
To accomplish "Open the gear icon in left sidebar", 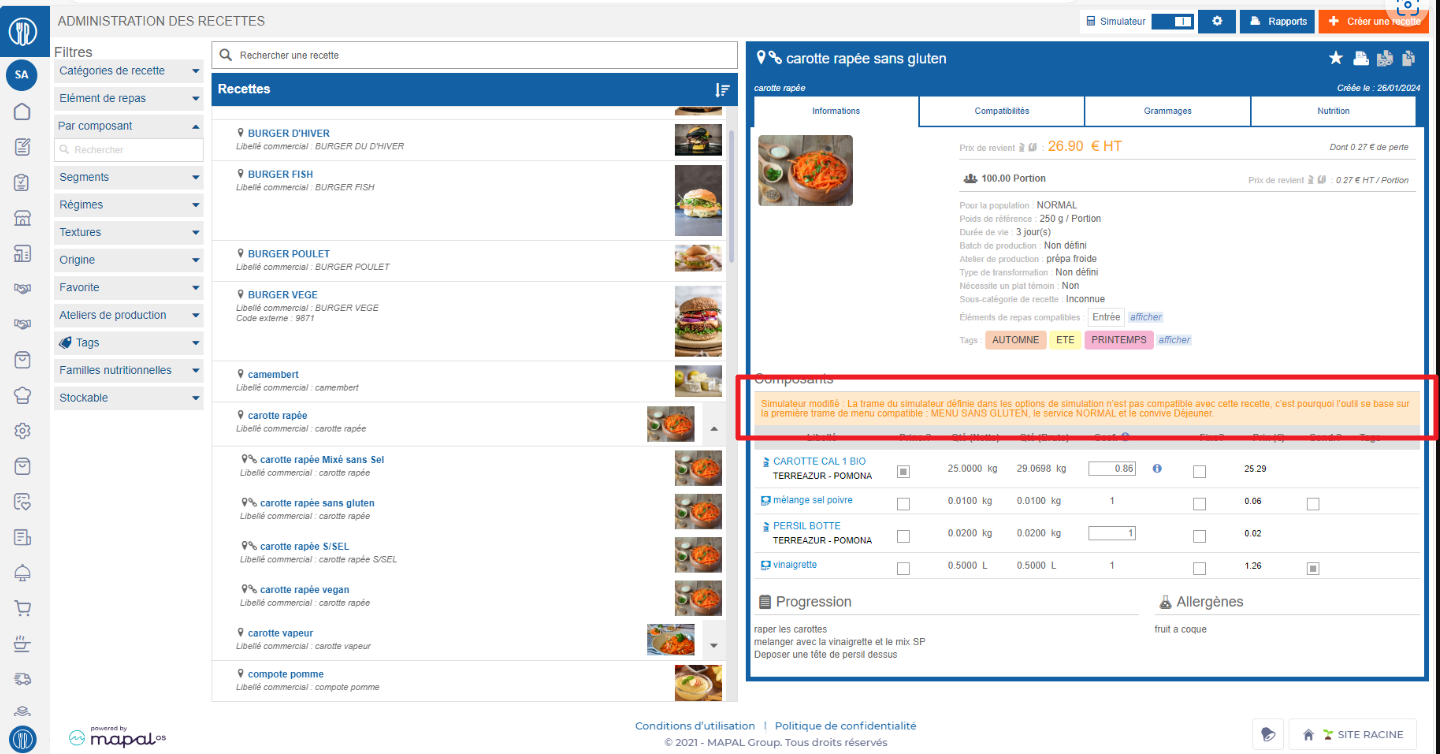I will point(22,431).
